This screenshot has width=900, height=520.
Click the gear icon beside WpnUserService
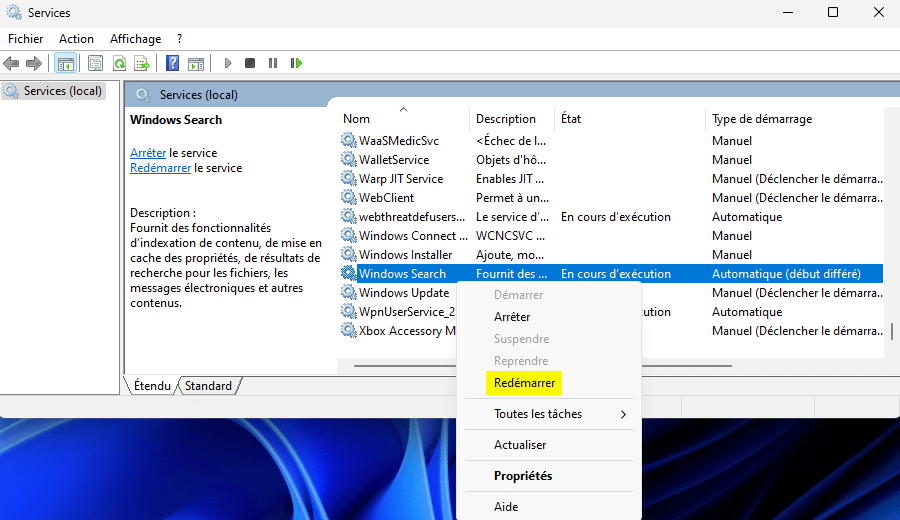348,311
